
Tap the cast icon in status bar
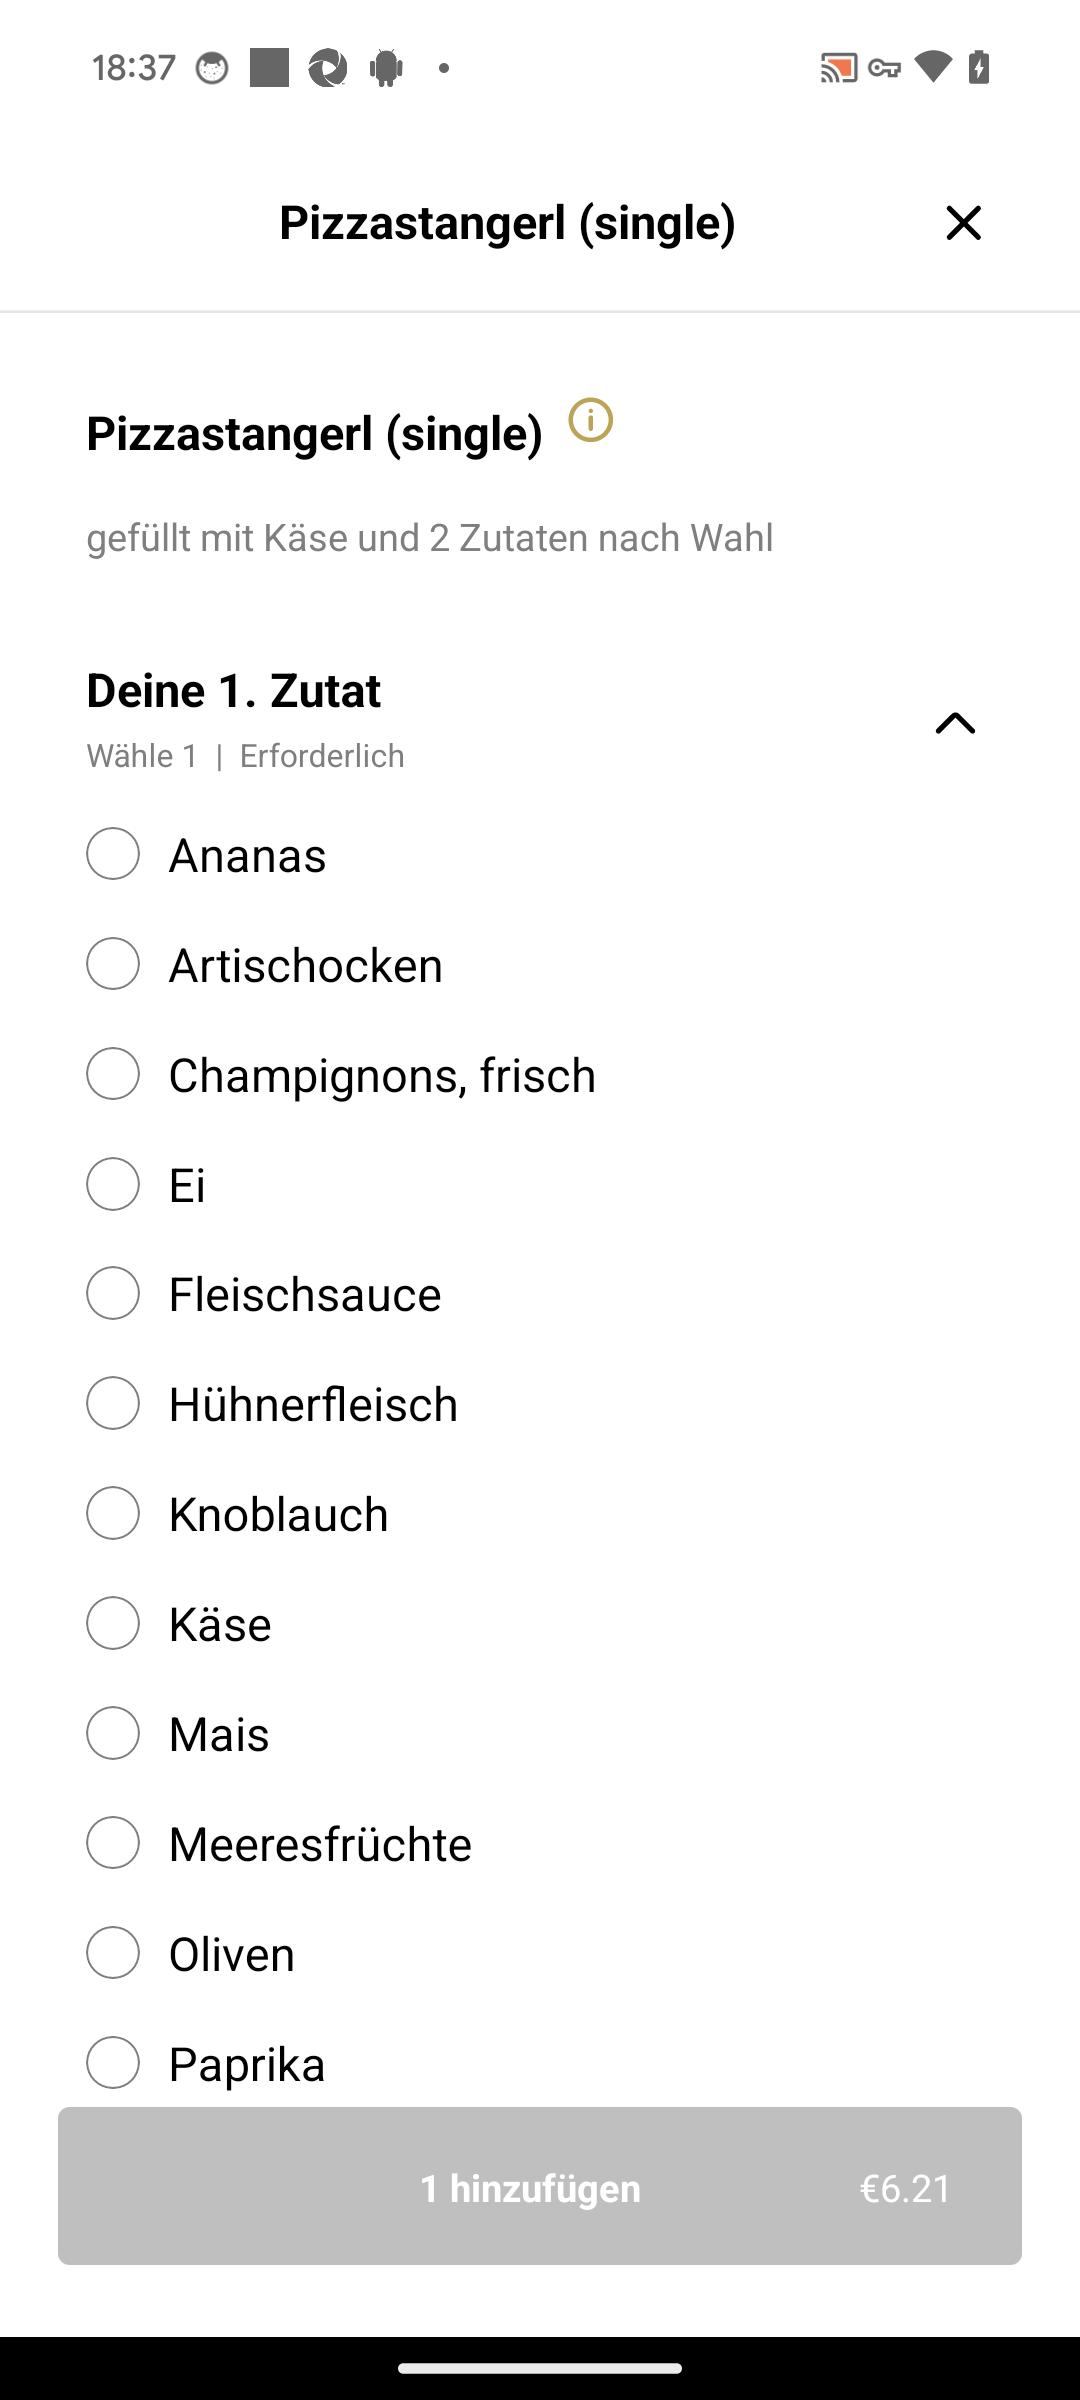click(x=839, y=68)
